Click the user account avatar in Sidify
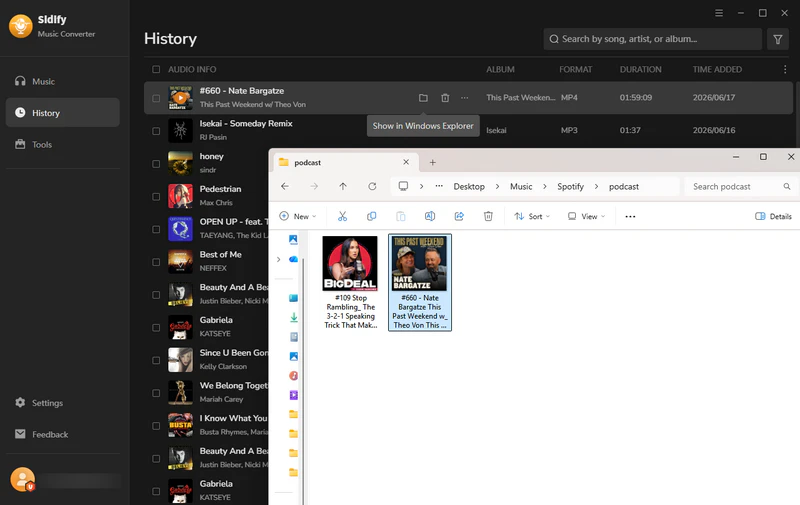 coord(22,479)
